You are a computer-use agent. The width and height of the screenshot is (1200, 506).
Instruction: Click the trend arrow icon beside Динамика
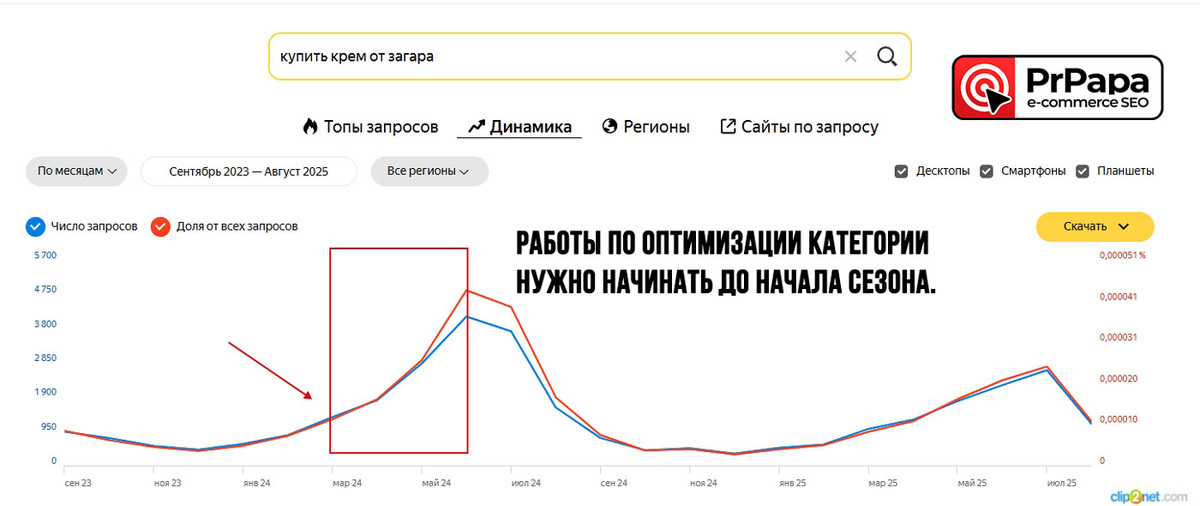tap(476, 126)
